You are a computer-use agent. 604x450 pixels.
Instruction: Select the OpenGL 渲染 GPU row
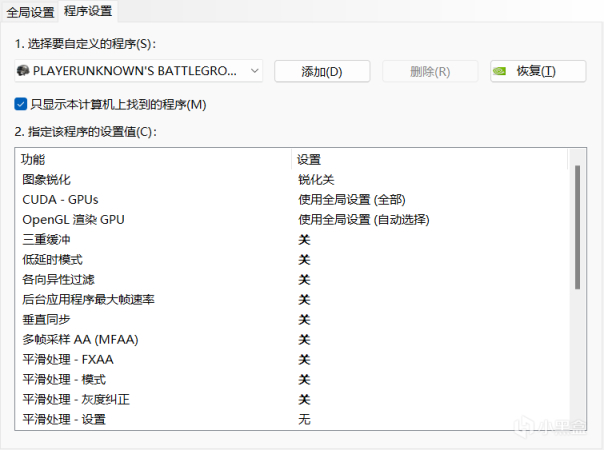(293, 220)
